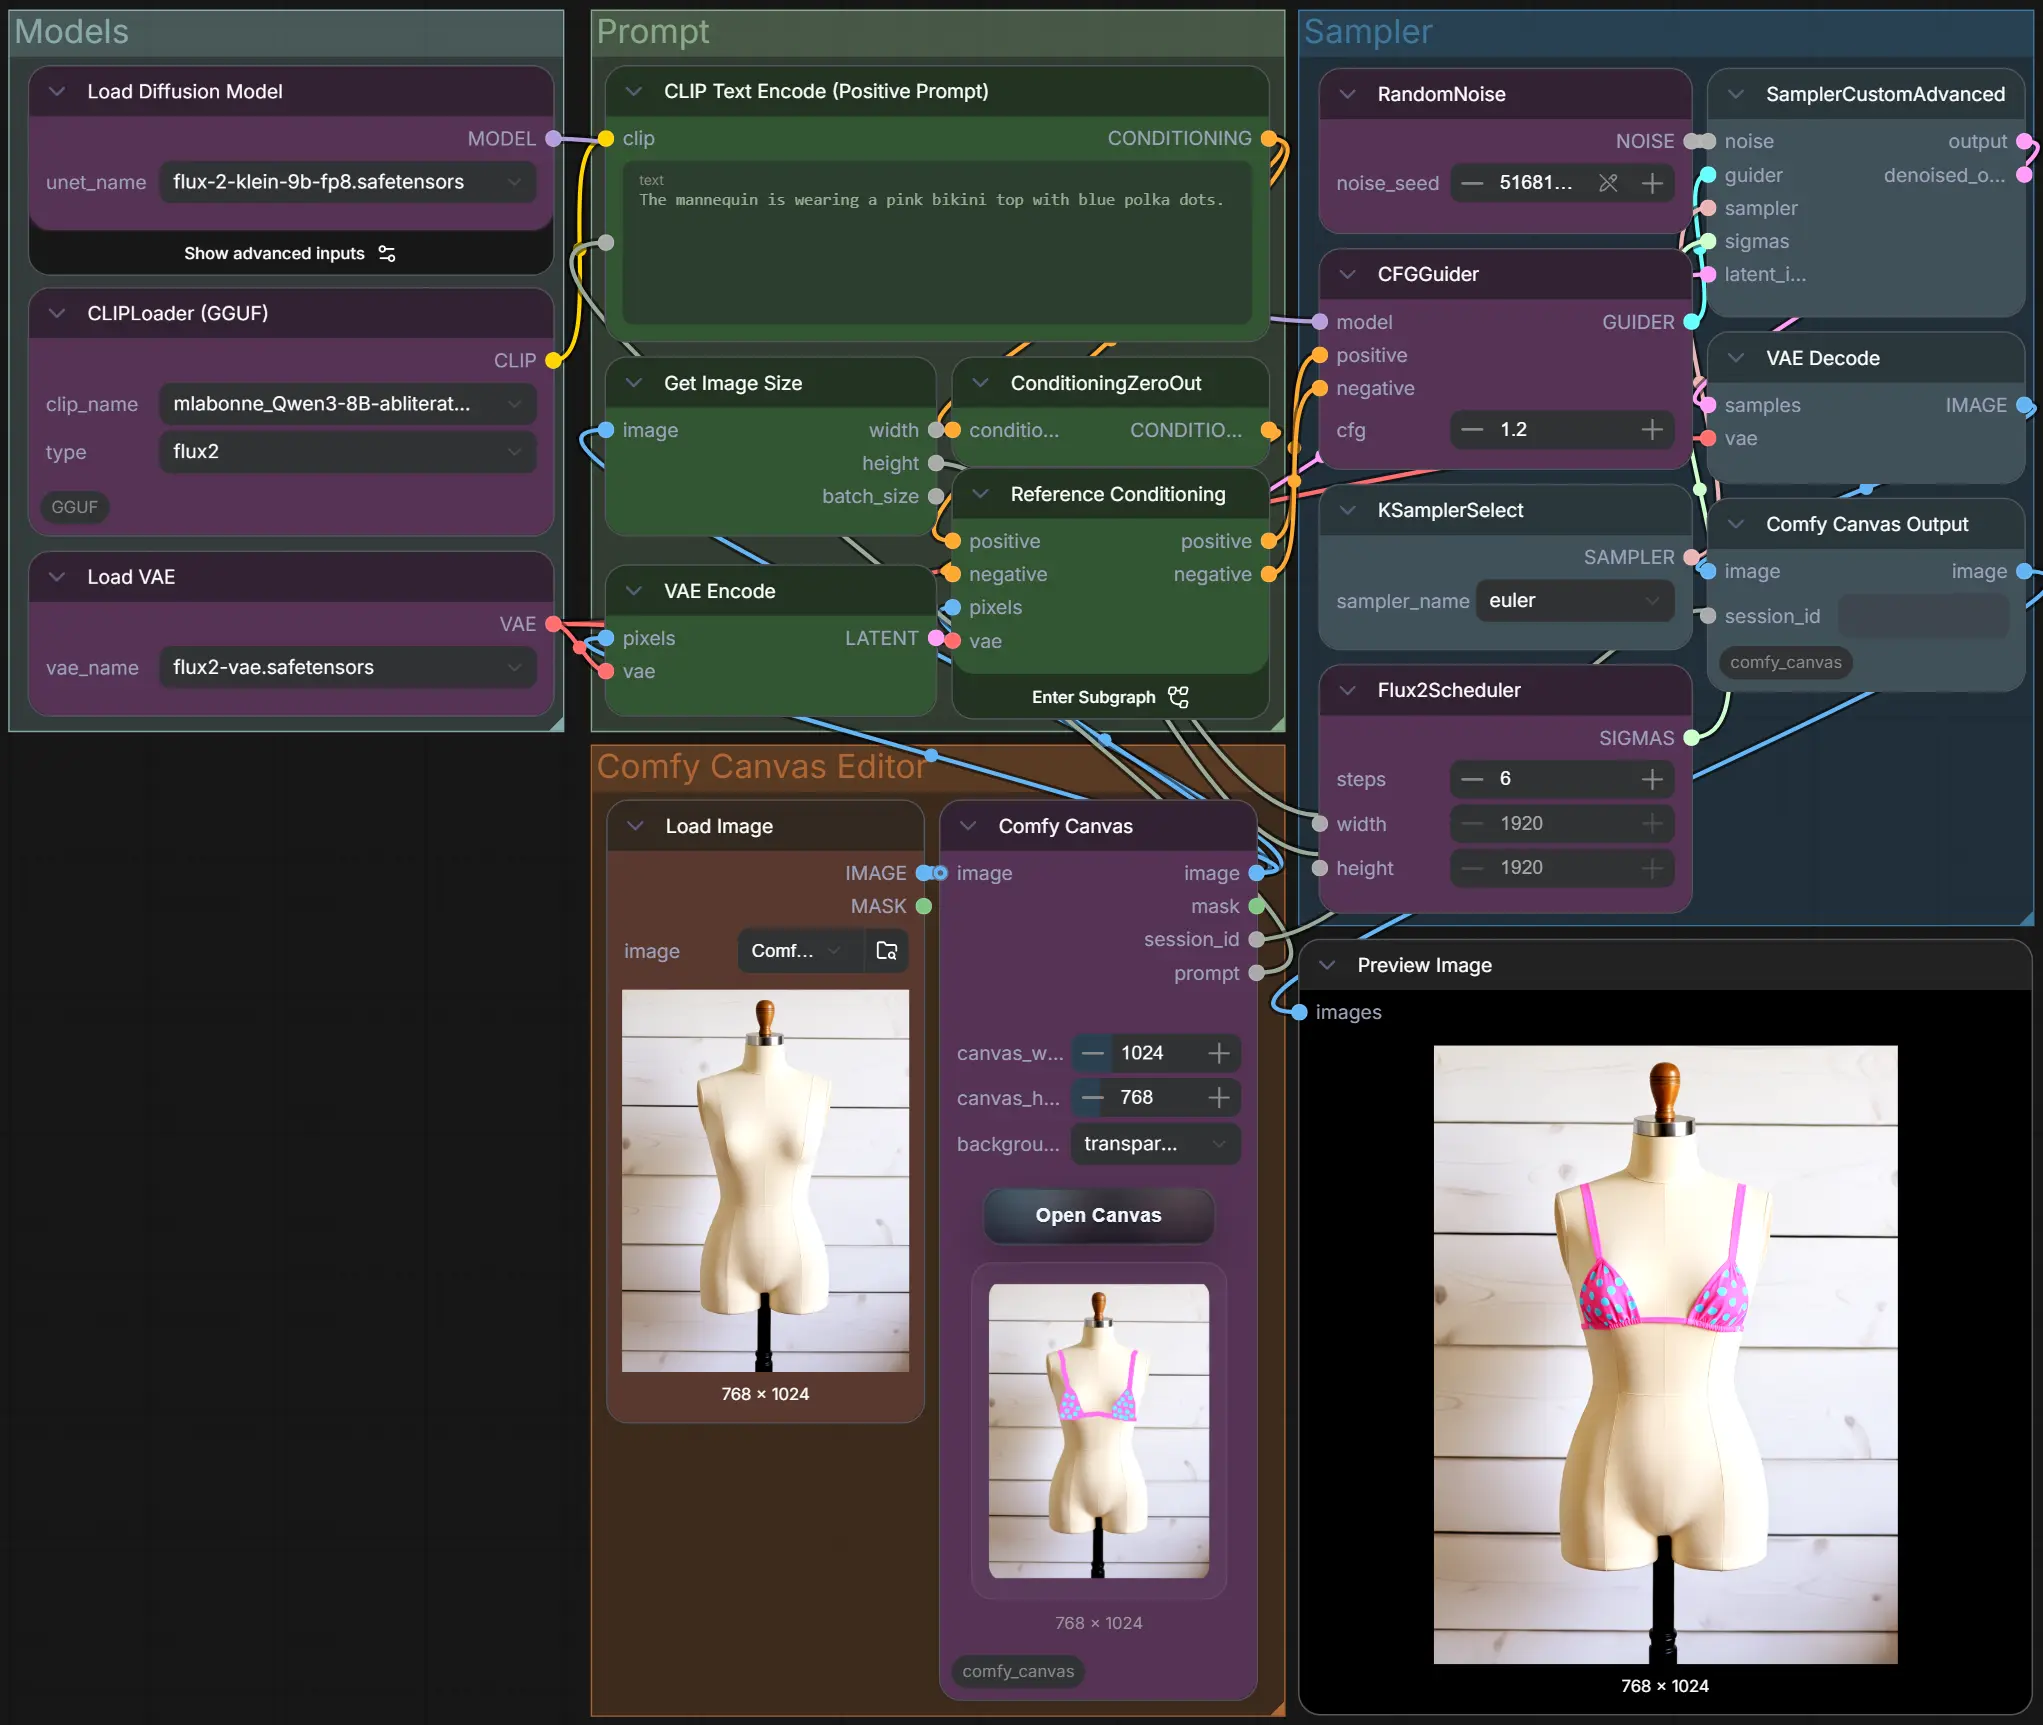Collapse the Preview Image node
The image size is (2043, 1725).
1327,965
